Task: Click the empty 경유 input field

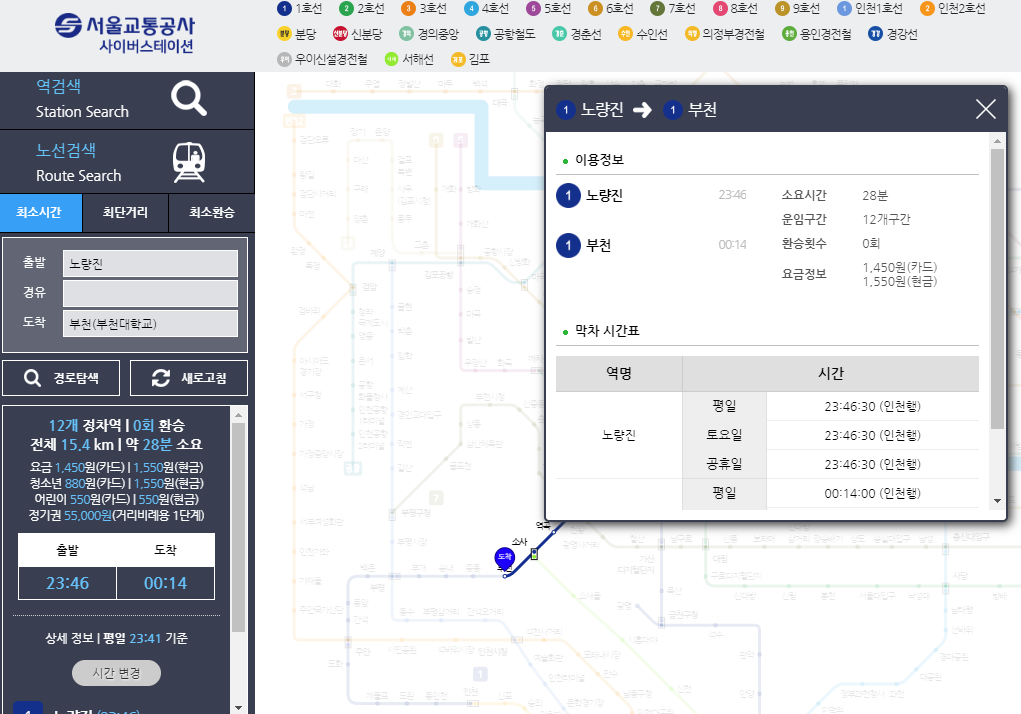Action: click(x=150, y=294)
